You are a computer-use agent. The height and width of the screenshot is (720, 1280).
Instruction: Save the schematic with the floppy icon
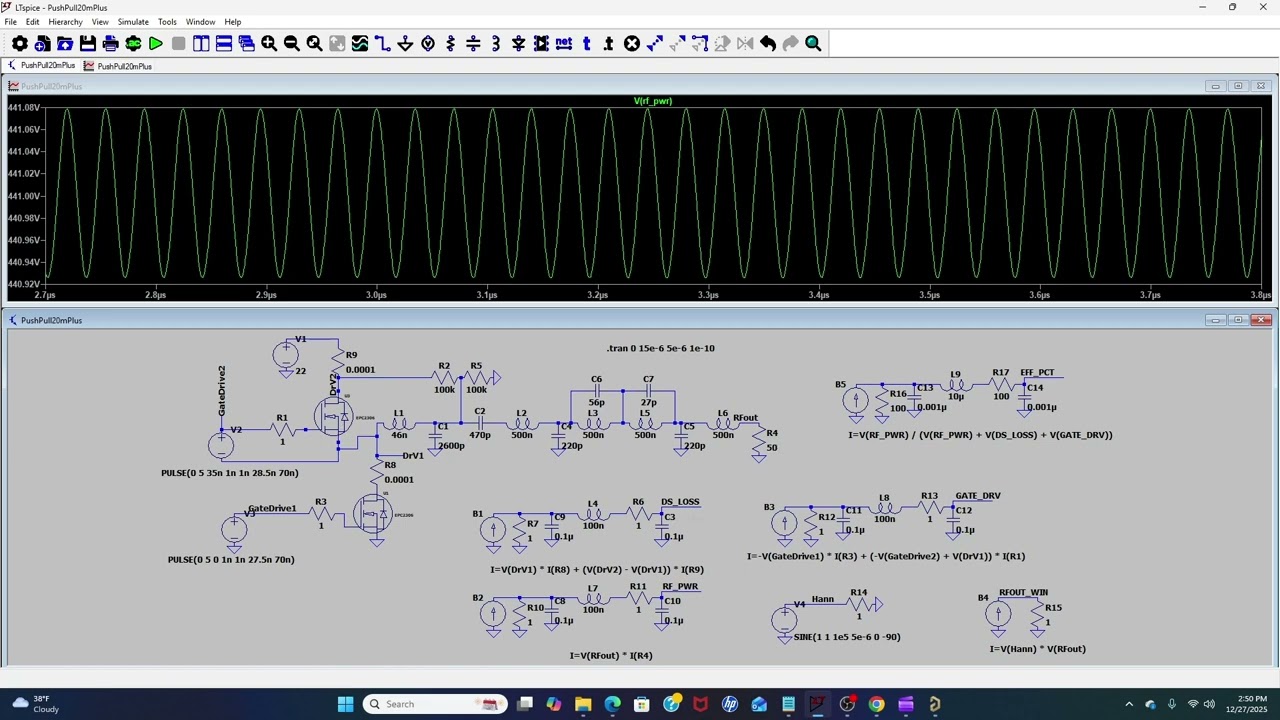(88, 43)
